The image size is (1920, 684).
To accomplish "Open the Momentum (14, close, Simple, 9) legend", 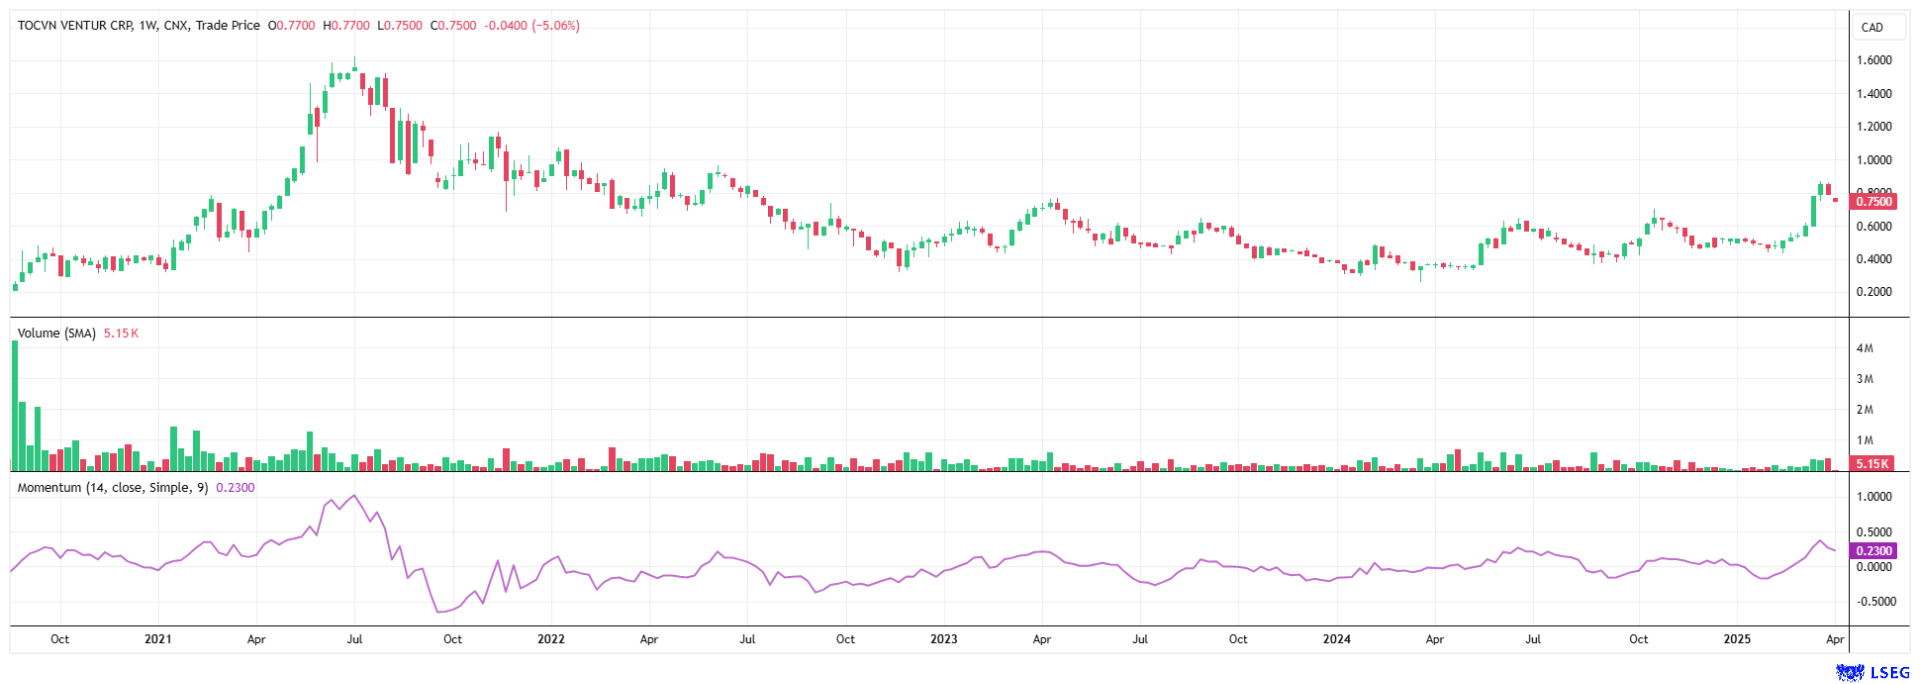I will click(113, 487).
